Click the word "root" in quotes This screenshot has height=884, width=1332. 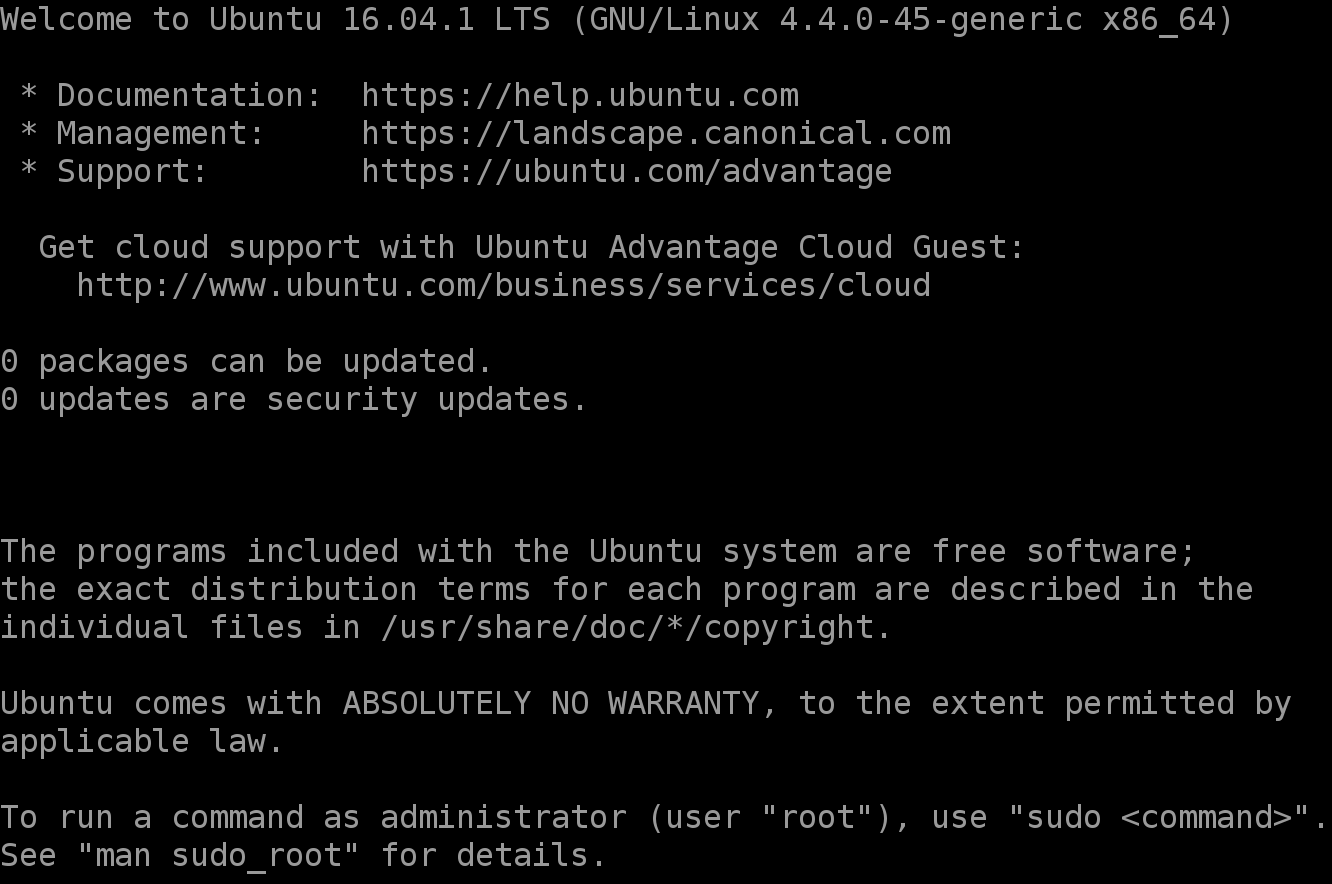(x=817, y=818)
